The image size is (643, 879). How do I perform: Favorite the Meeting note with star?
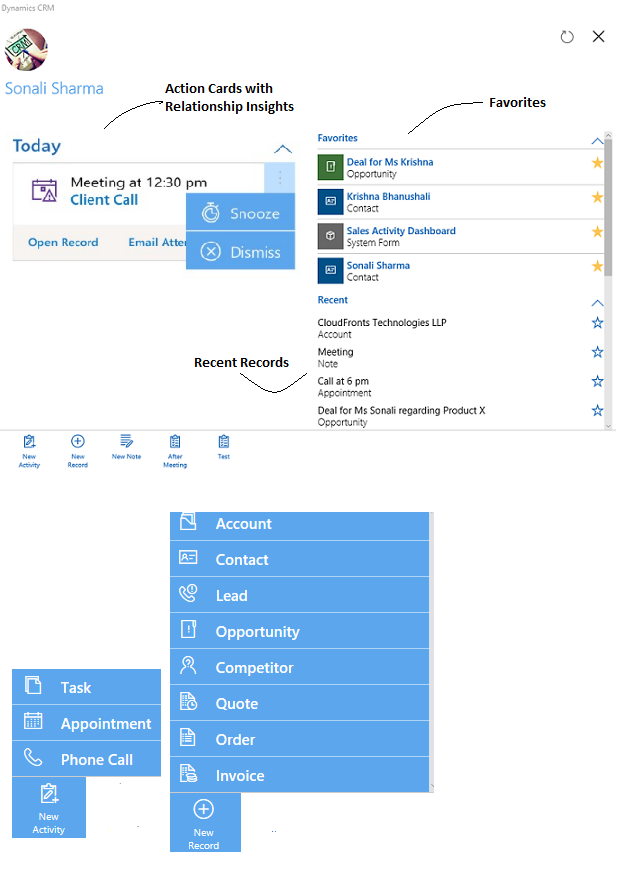coord(597,351)
